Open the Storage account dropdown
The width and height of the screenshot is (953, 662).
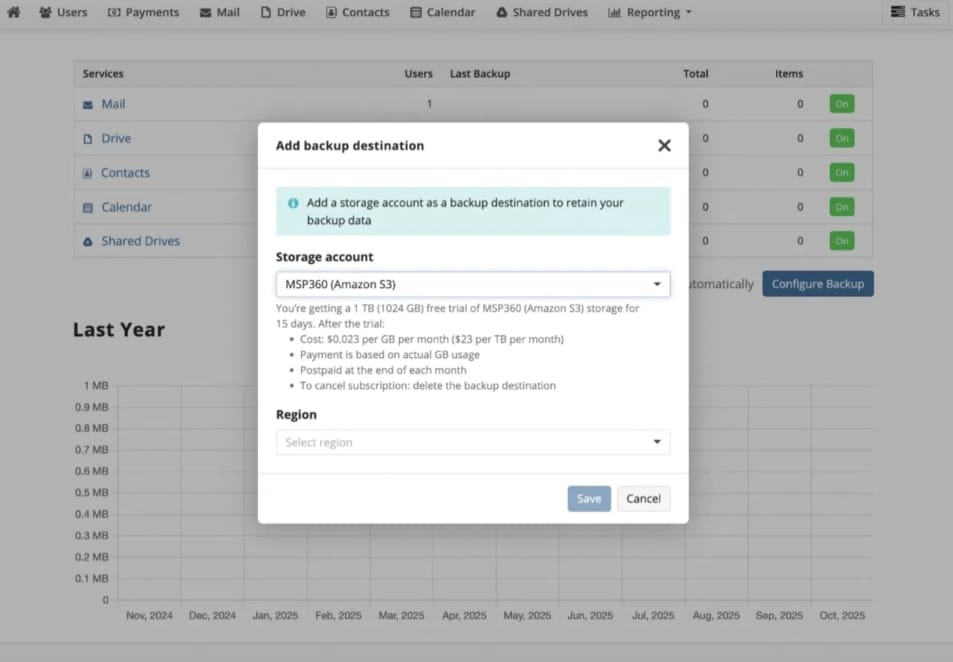click(x=473, y=284)
